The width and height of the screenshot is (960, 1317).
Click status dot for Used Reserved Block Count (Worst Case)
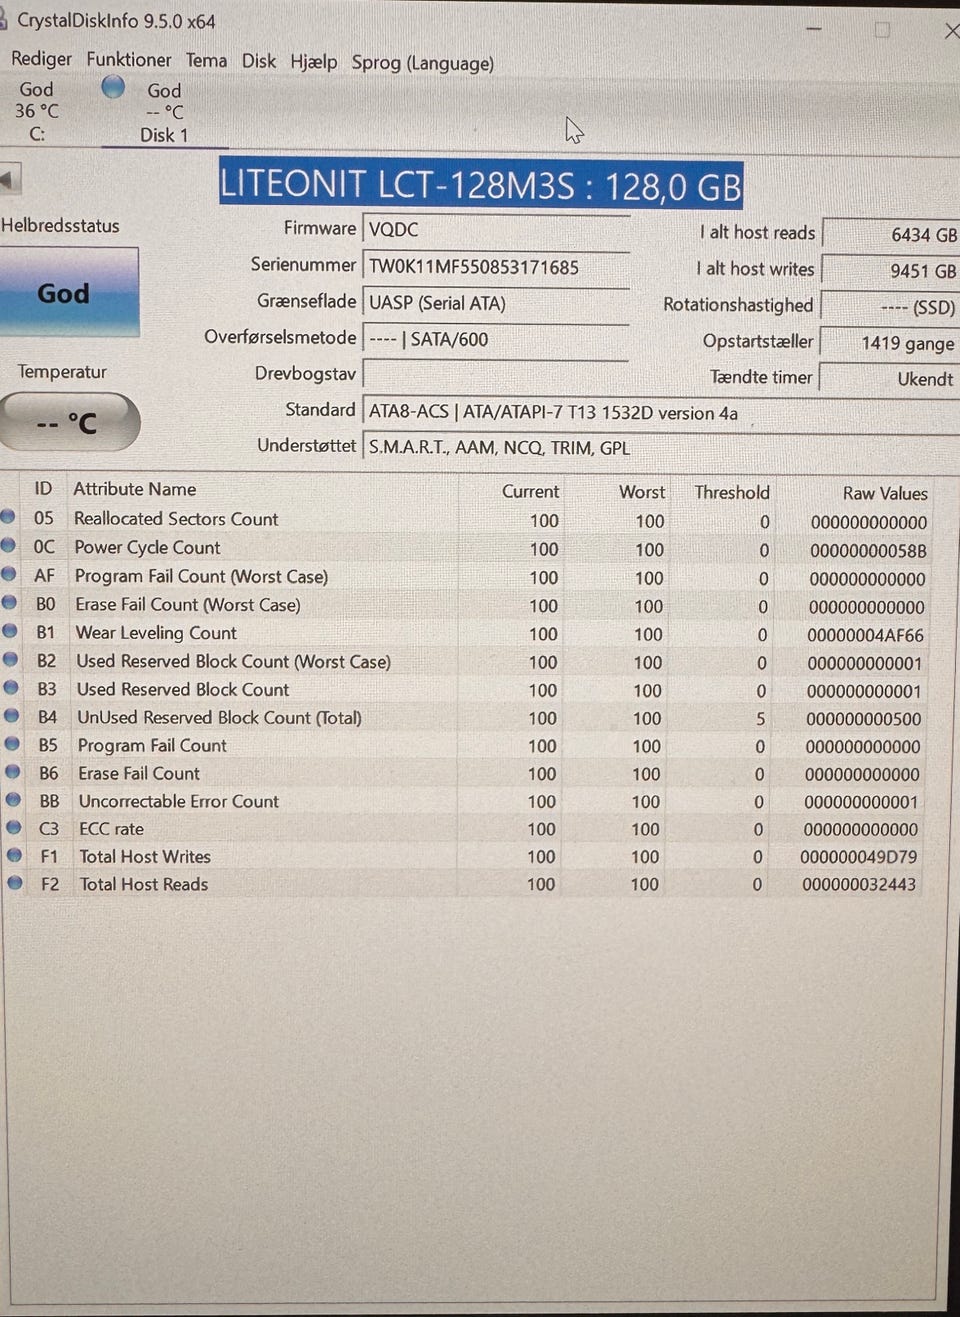11,659
